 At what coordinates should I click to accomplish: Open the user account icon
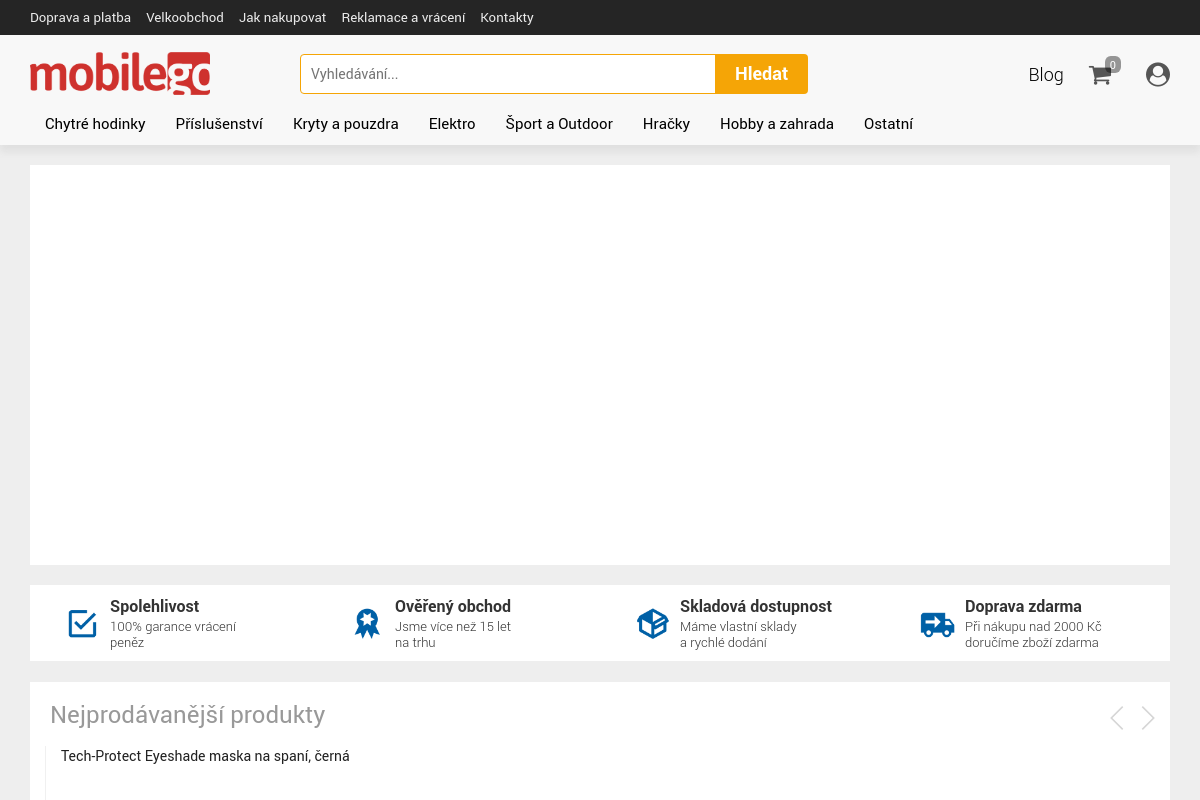pos(1158,75)
